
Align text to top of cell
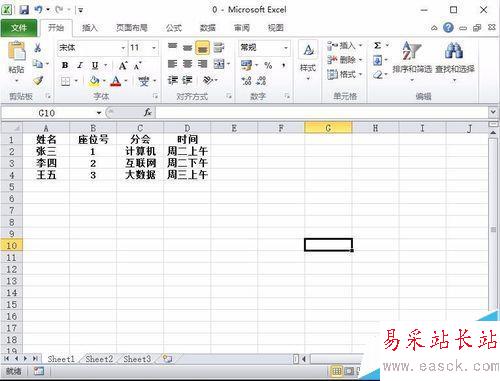pos(172,47)
